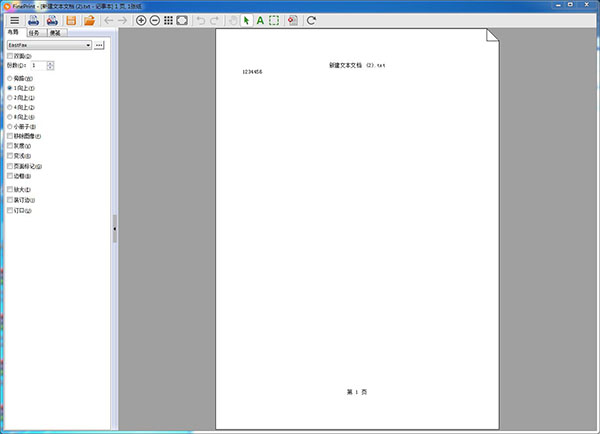Select the arrow pointer tool
Screen dimensions: 600x434
[246, 20]
